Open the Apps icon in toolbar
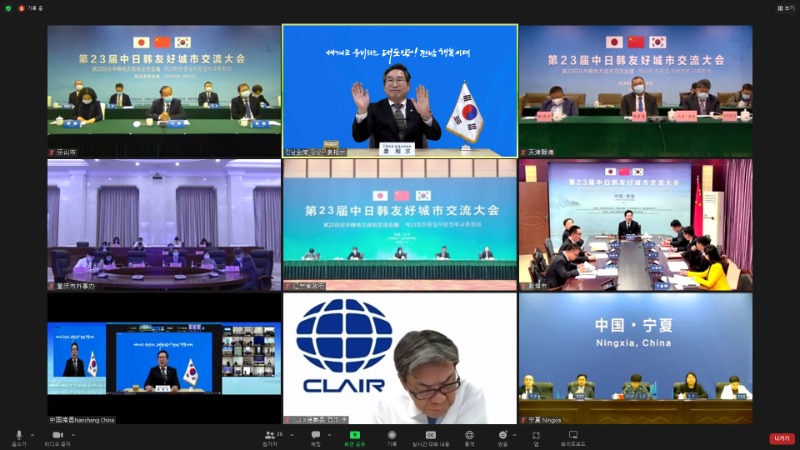This screenshot has height=450, width=800. (x=536, y=436)
